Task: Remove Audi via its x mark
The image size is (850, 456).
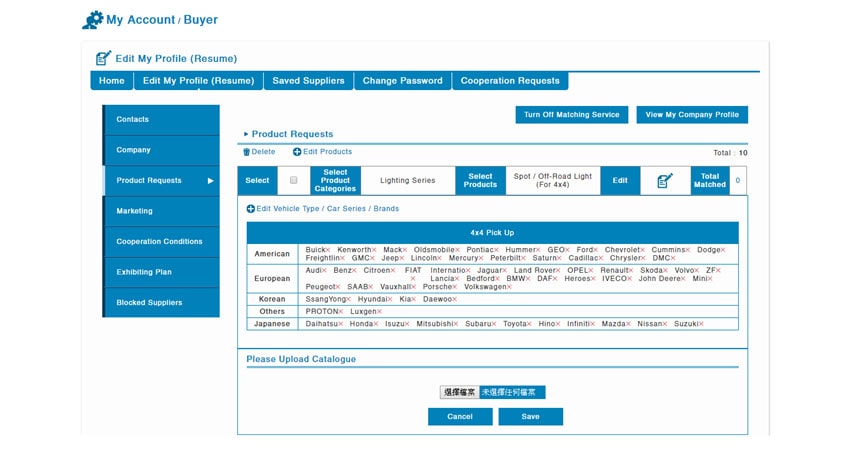Action: (324, 271)
